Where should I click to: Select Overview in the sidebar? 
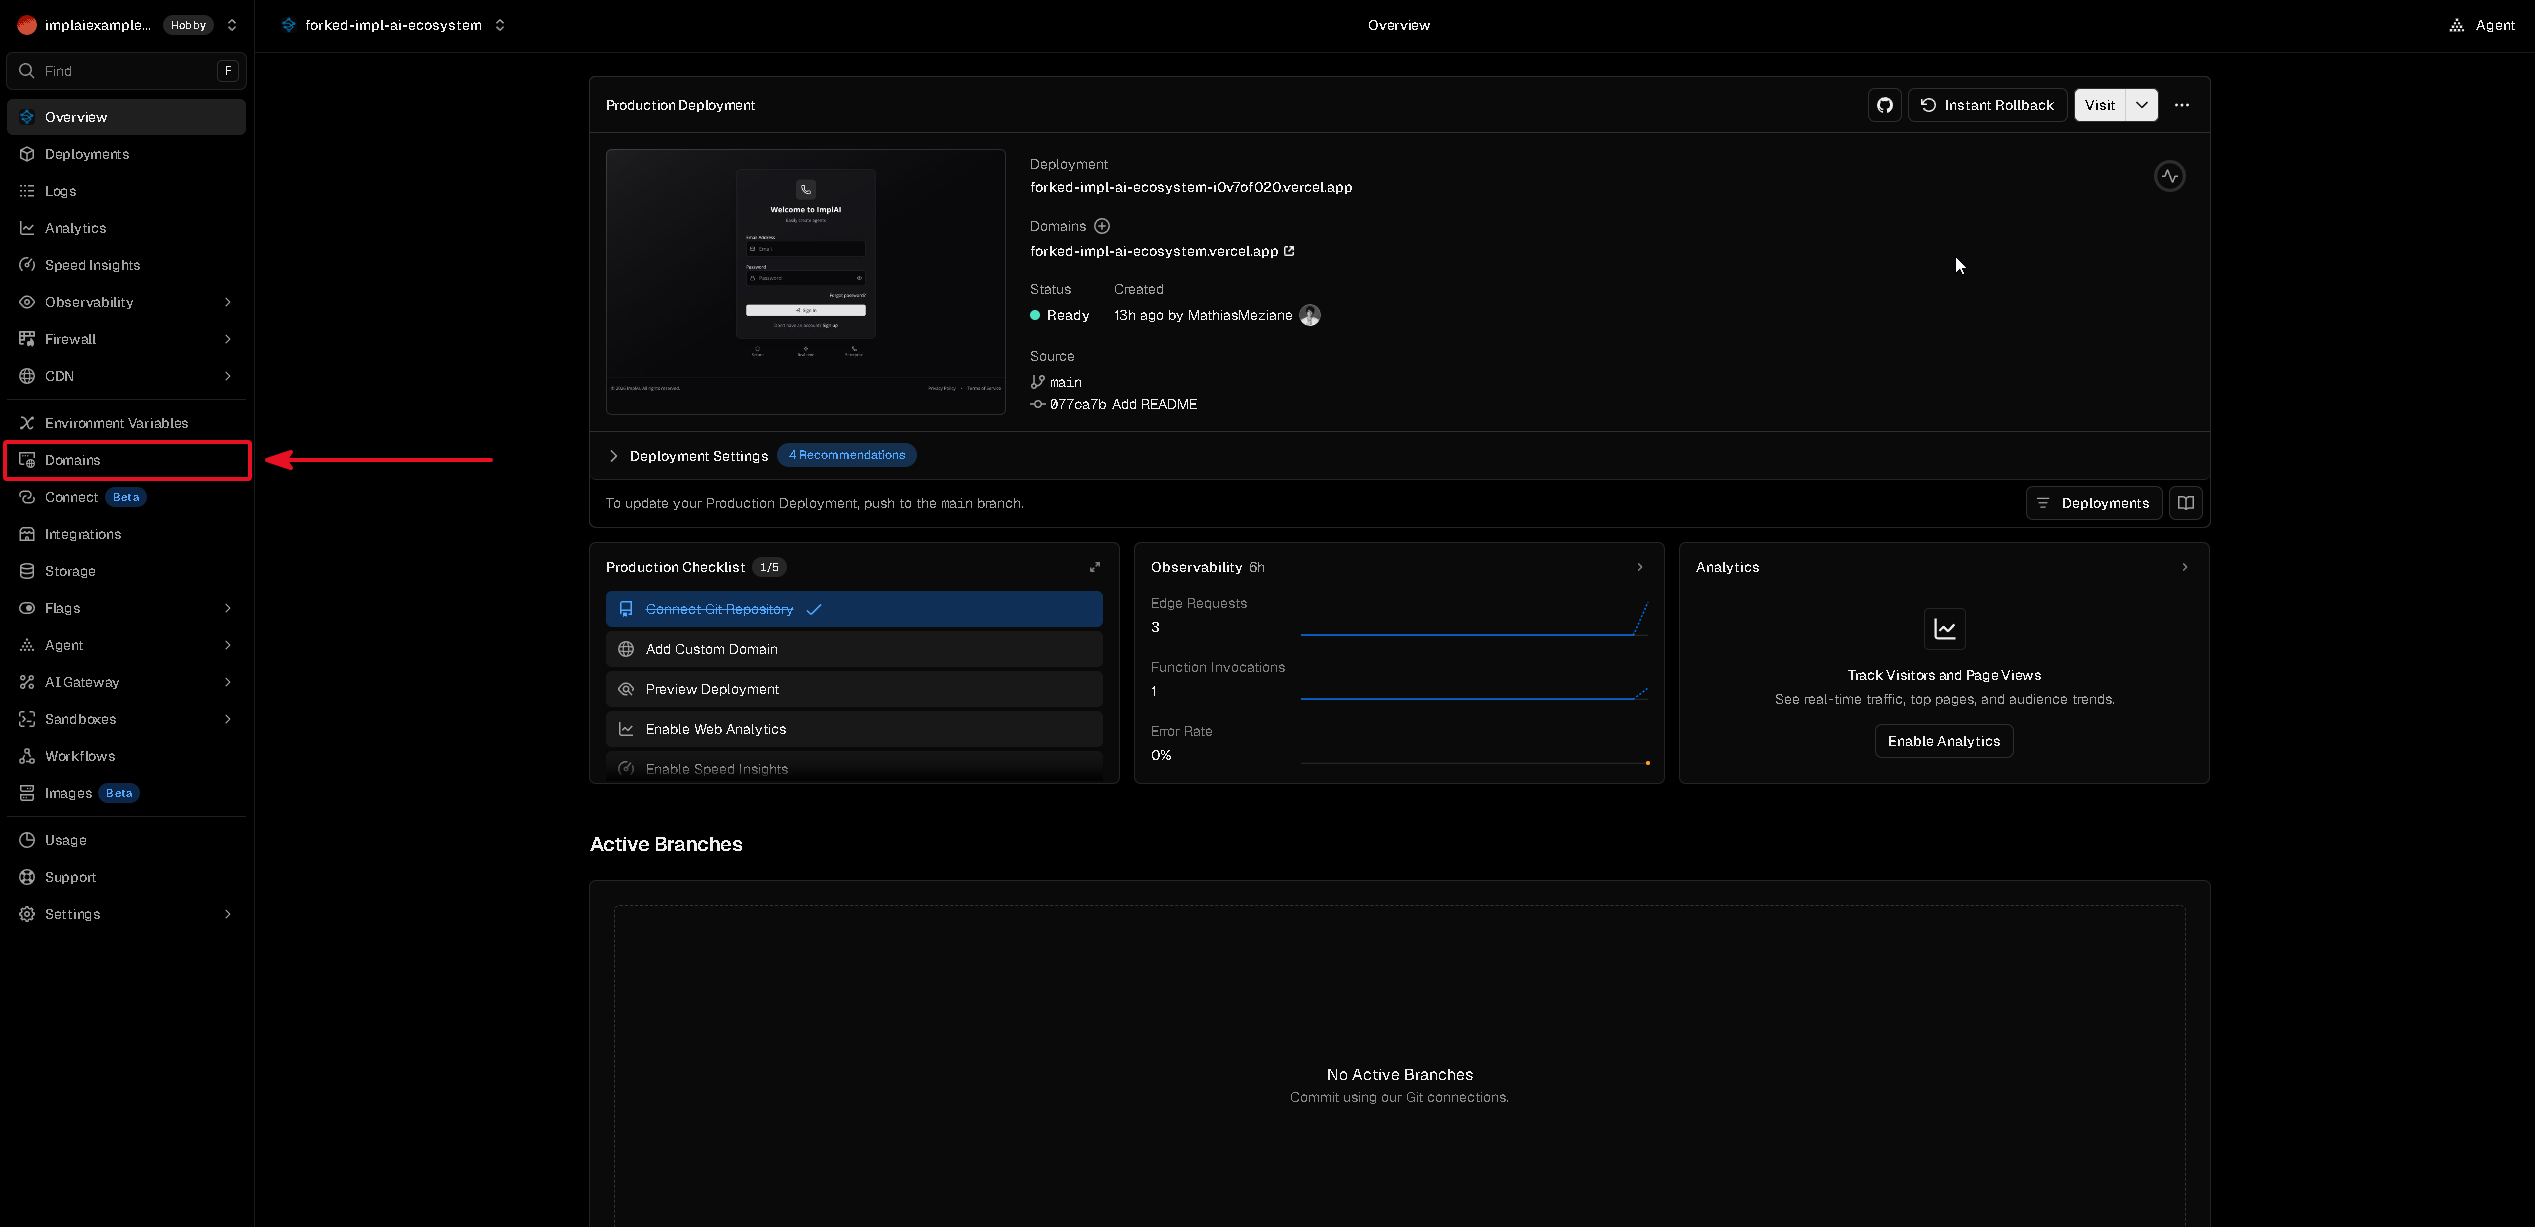tap(126, 117)
